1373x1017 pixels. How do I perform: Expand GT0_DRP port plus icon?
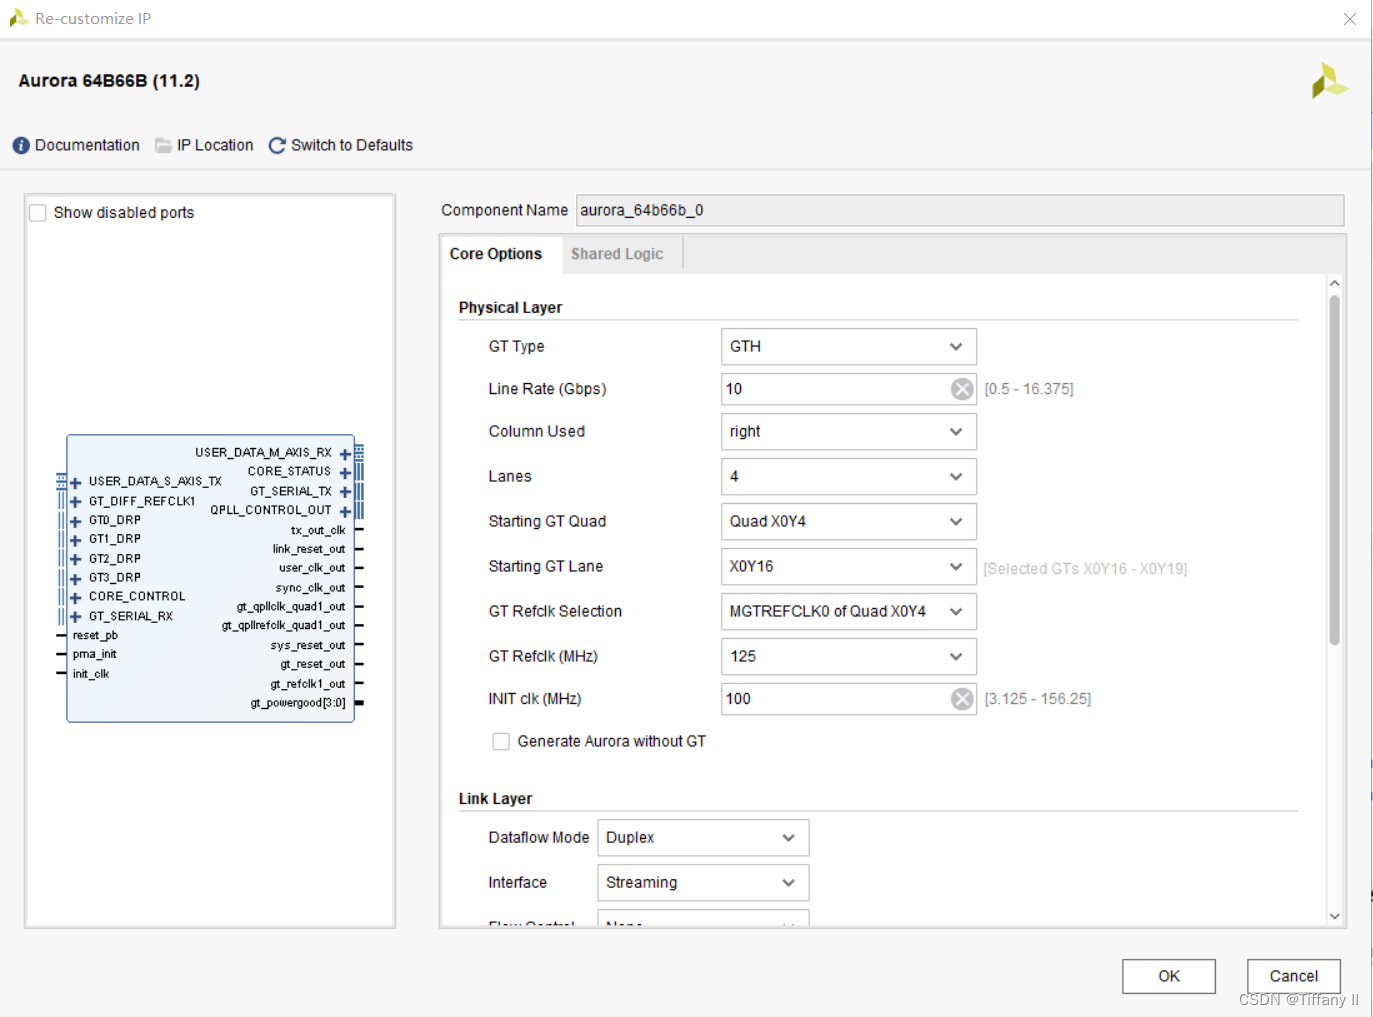(76, 521)
